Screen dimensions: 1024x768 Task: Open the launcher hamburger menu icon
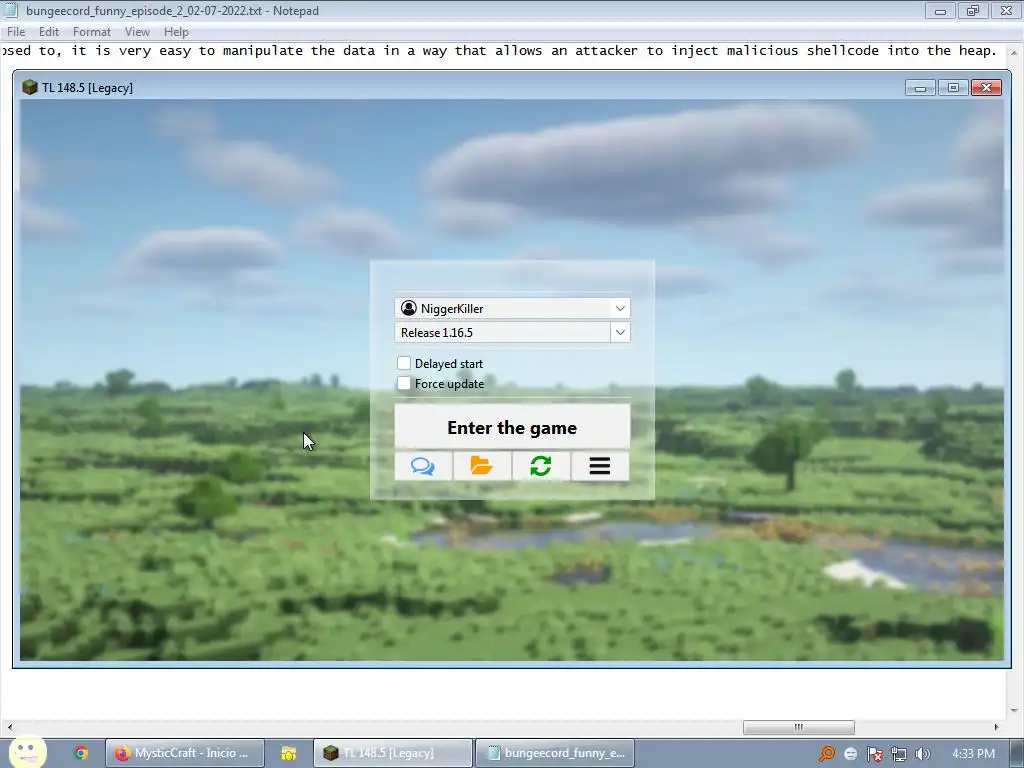[600, 466]
